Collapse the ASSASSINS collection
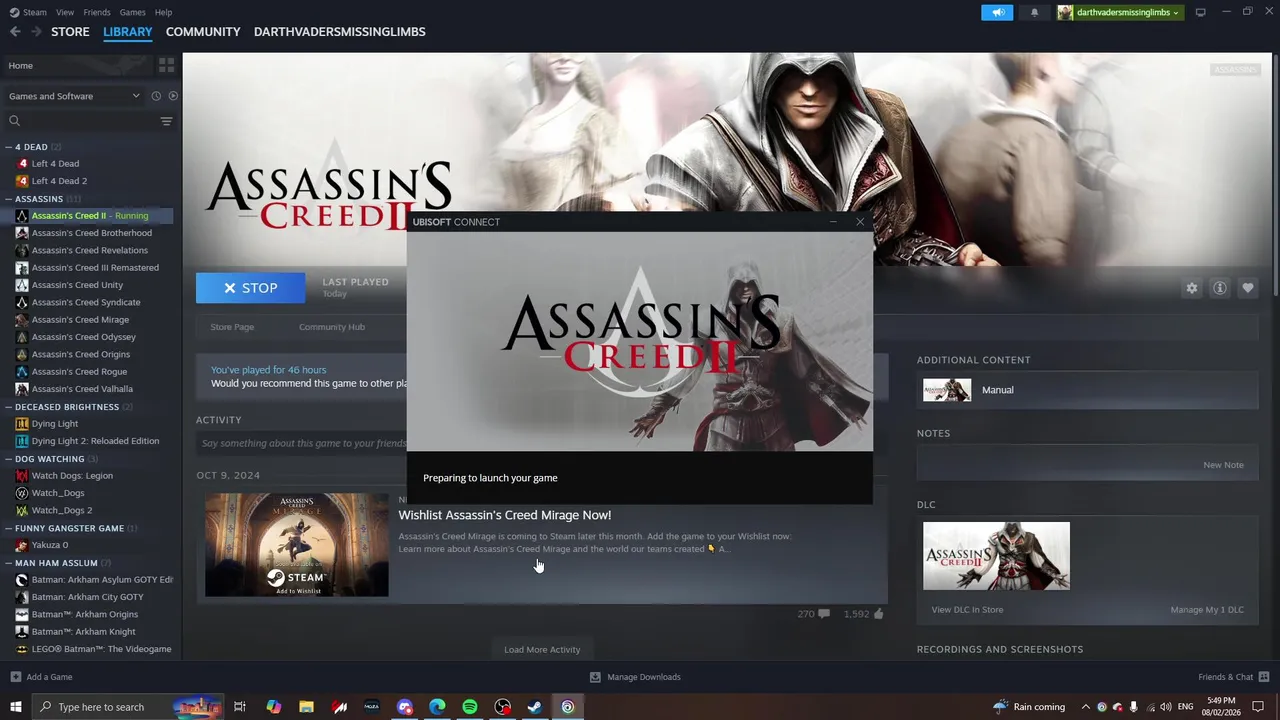 click(x=8, y=199)
